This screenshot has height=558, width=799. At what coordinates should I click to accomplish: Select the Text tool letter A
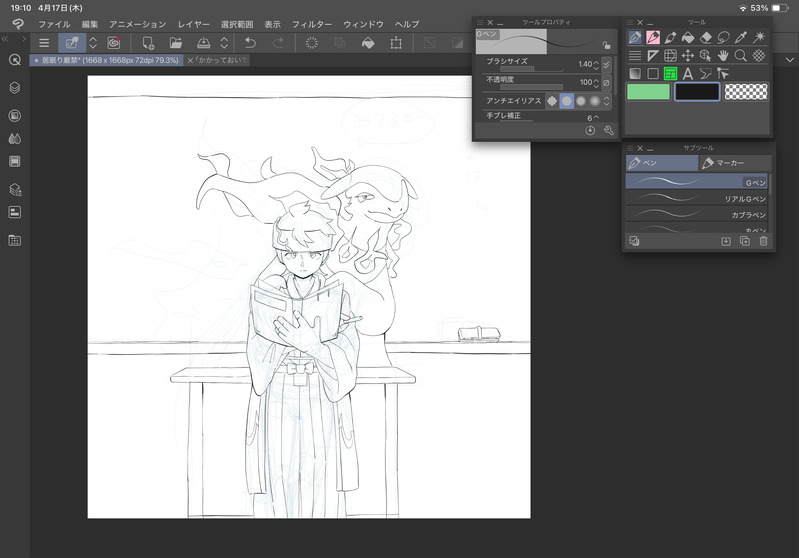(x=688, y=74)
